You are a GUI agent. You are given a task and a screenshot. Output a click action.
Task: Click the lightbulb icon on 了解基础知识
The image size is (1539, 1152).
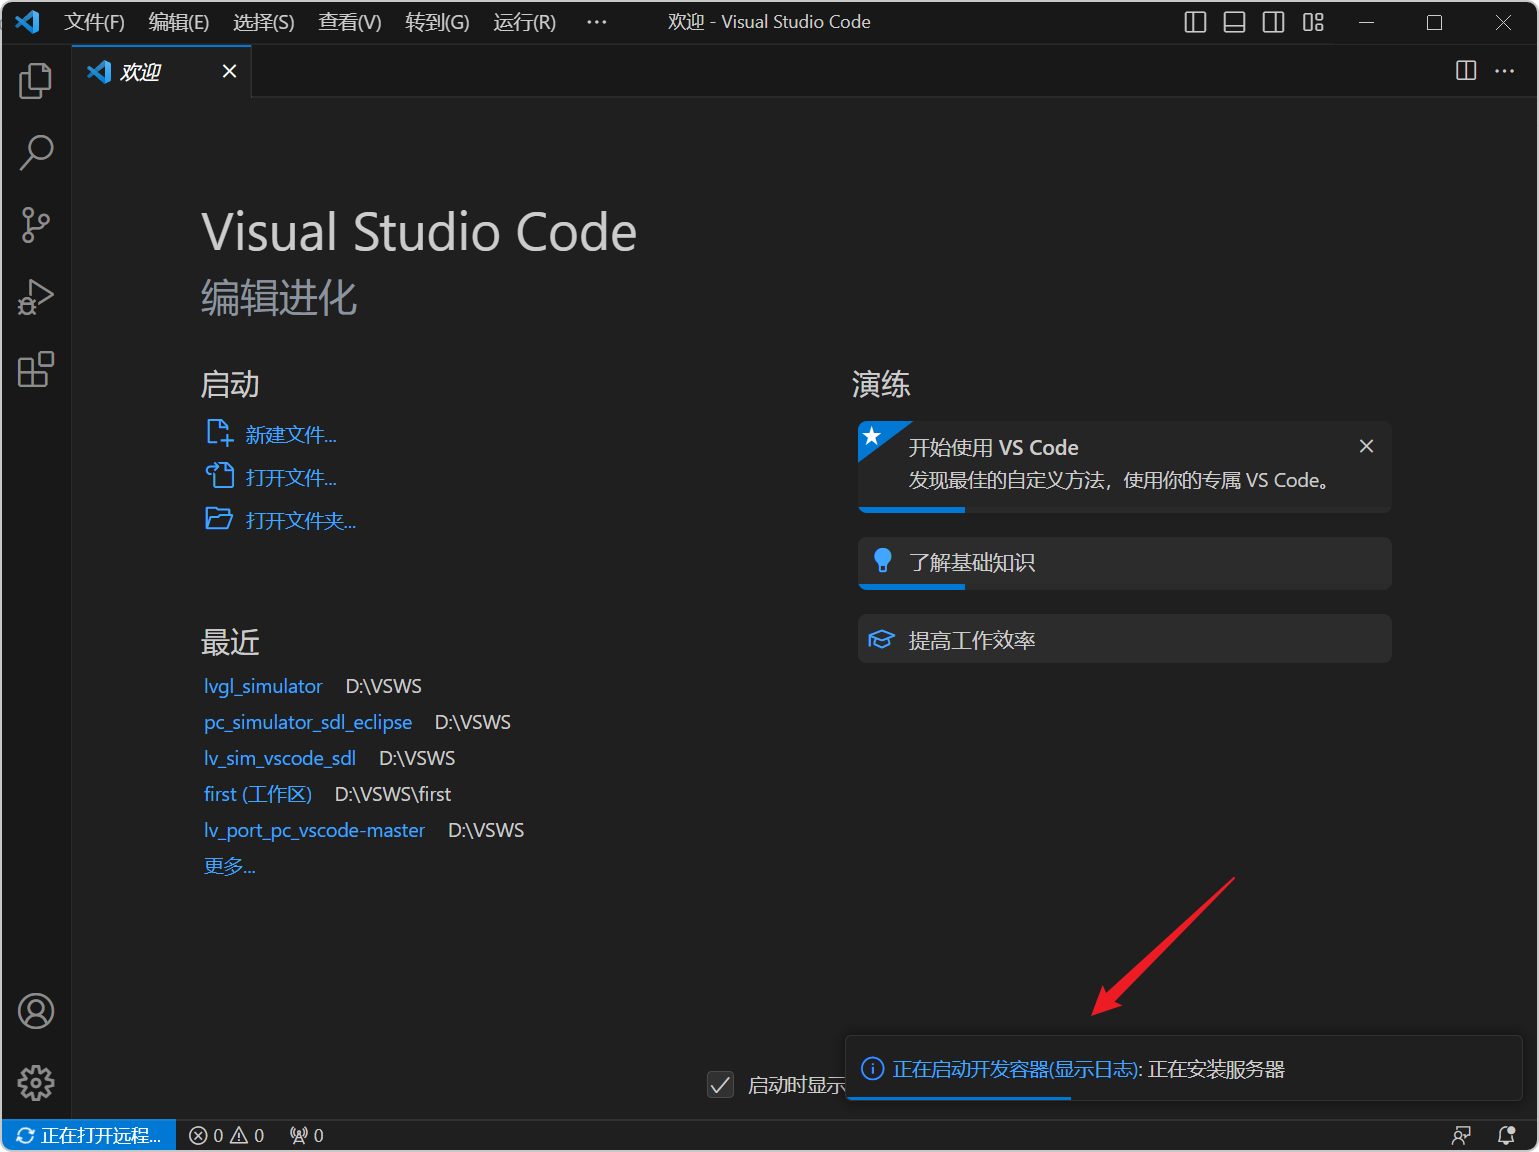[x=882, y=561]
